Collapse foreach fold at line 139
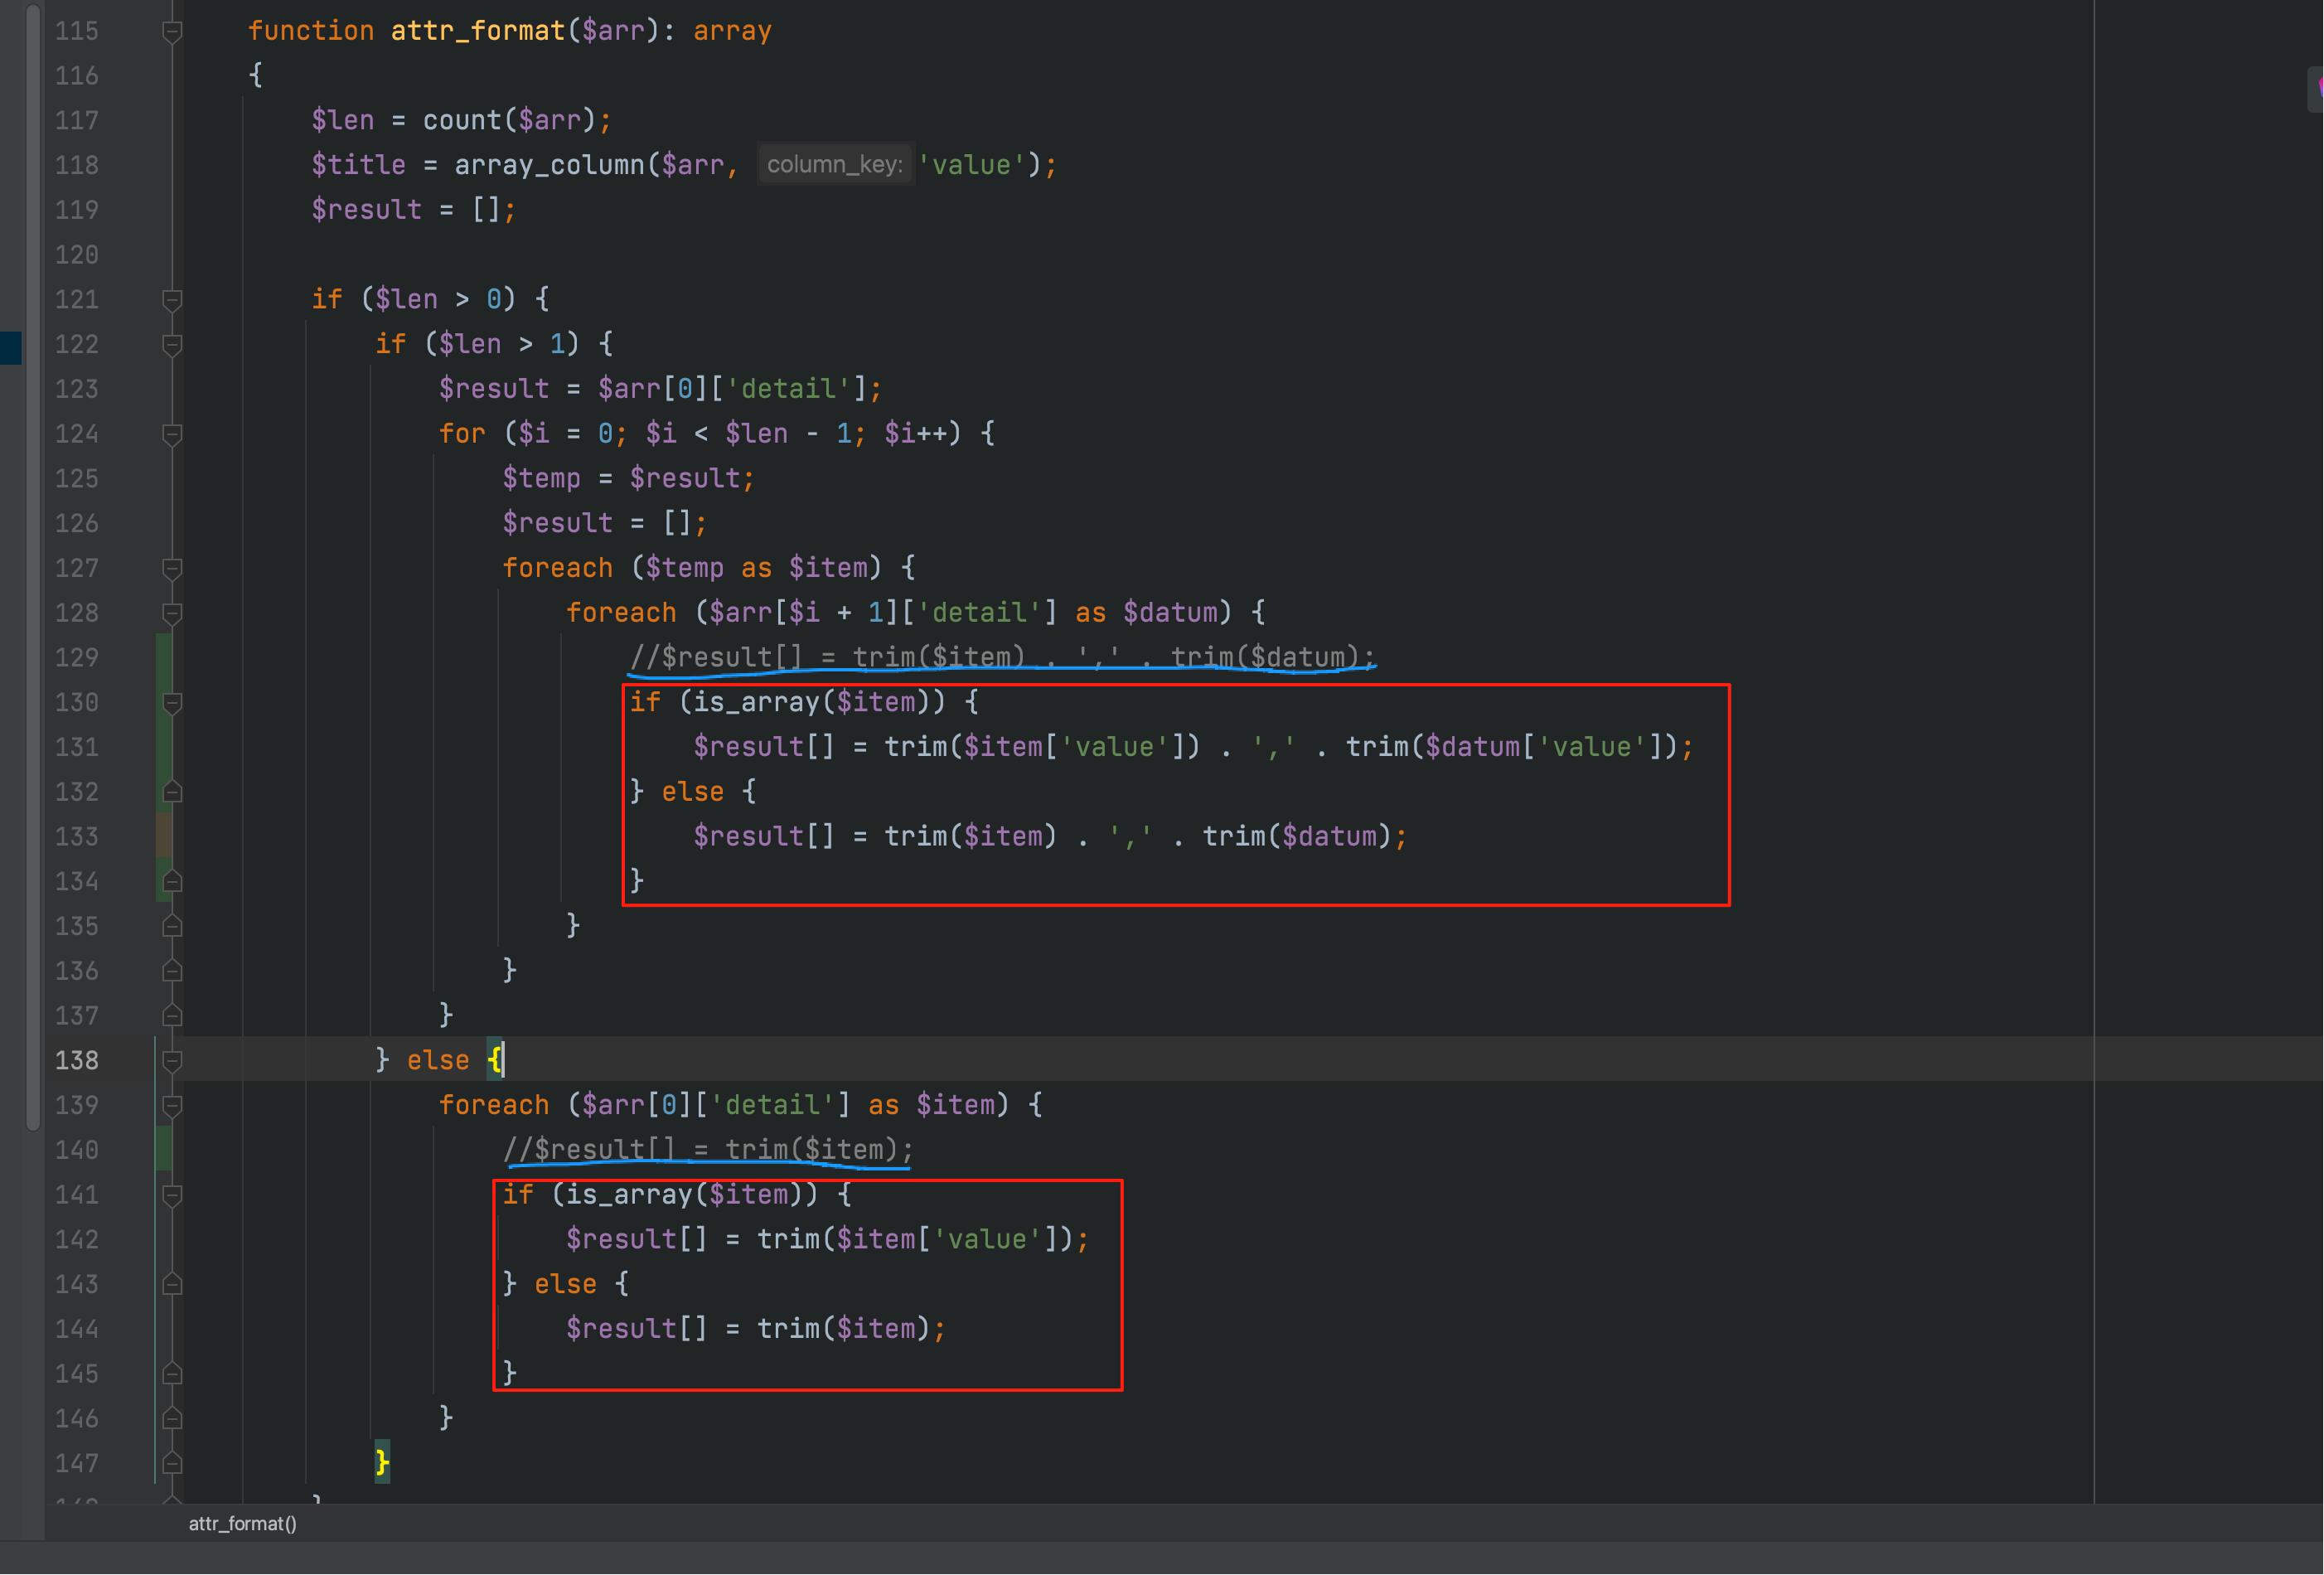Image resolution: width=2324 pixels, height=1575 pixels. click(172, 1106)
